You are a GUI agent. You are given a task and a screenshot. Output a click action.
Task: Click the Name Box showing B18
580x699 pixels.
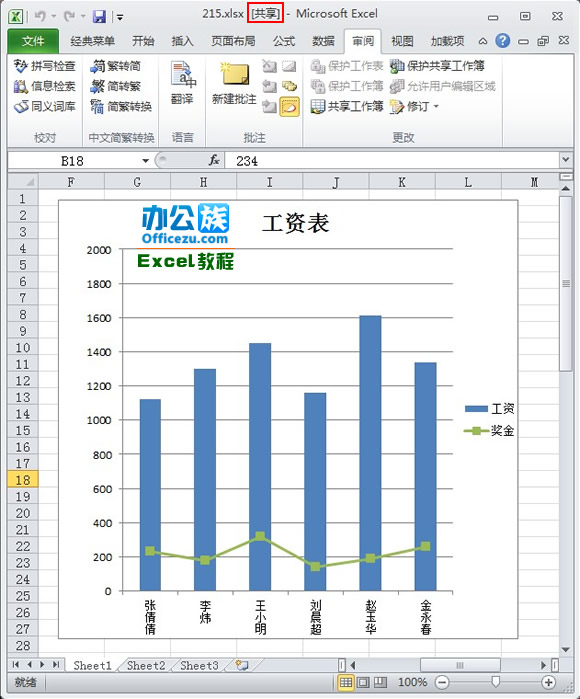point(73,161)
